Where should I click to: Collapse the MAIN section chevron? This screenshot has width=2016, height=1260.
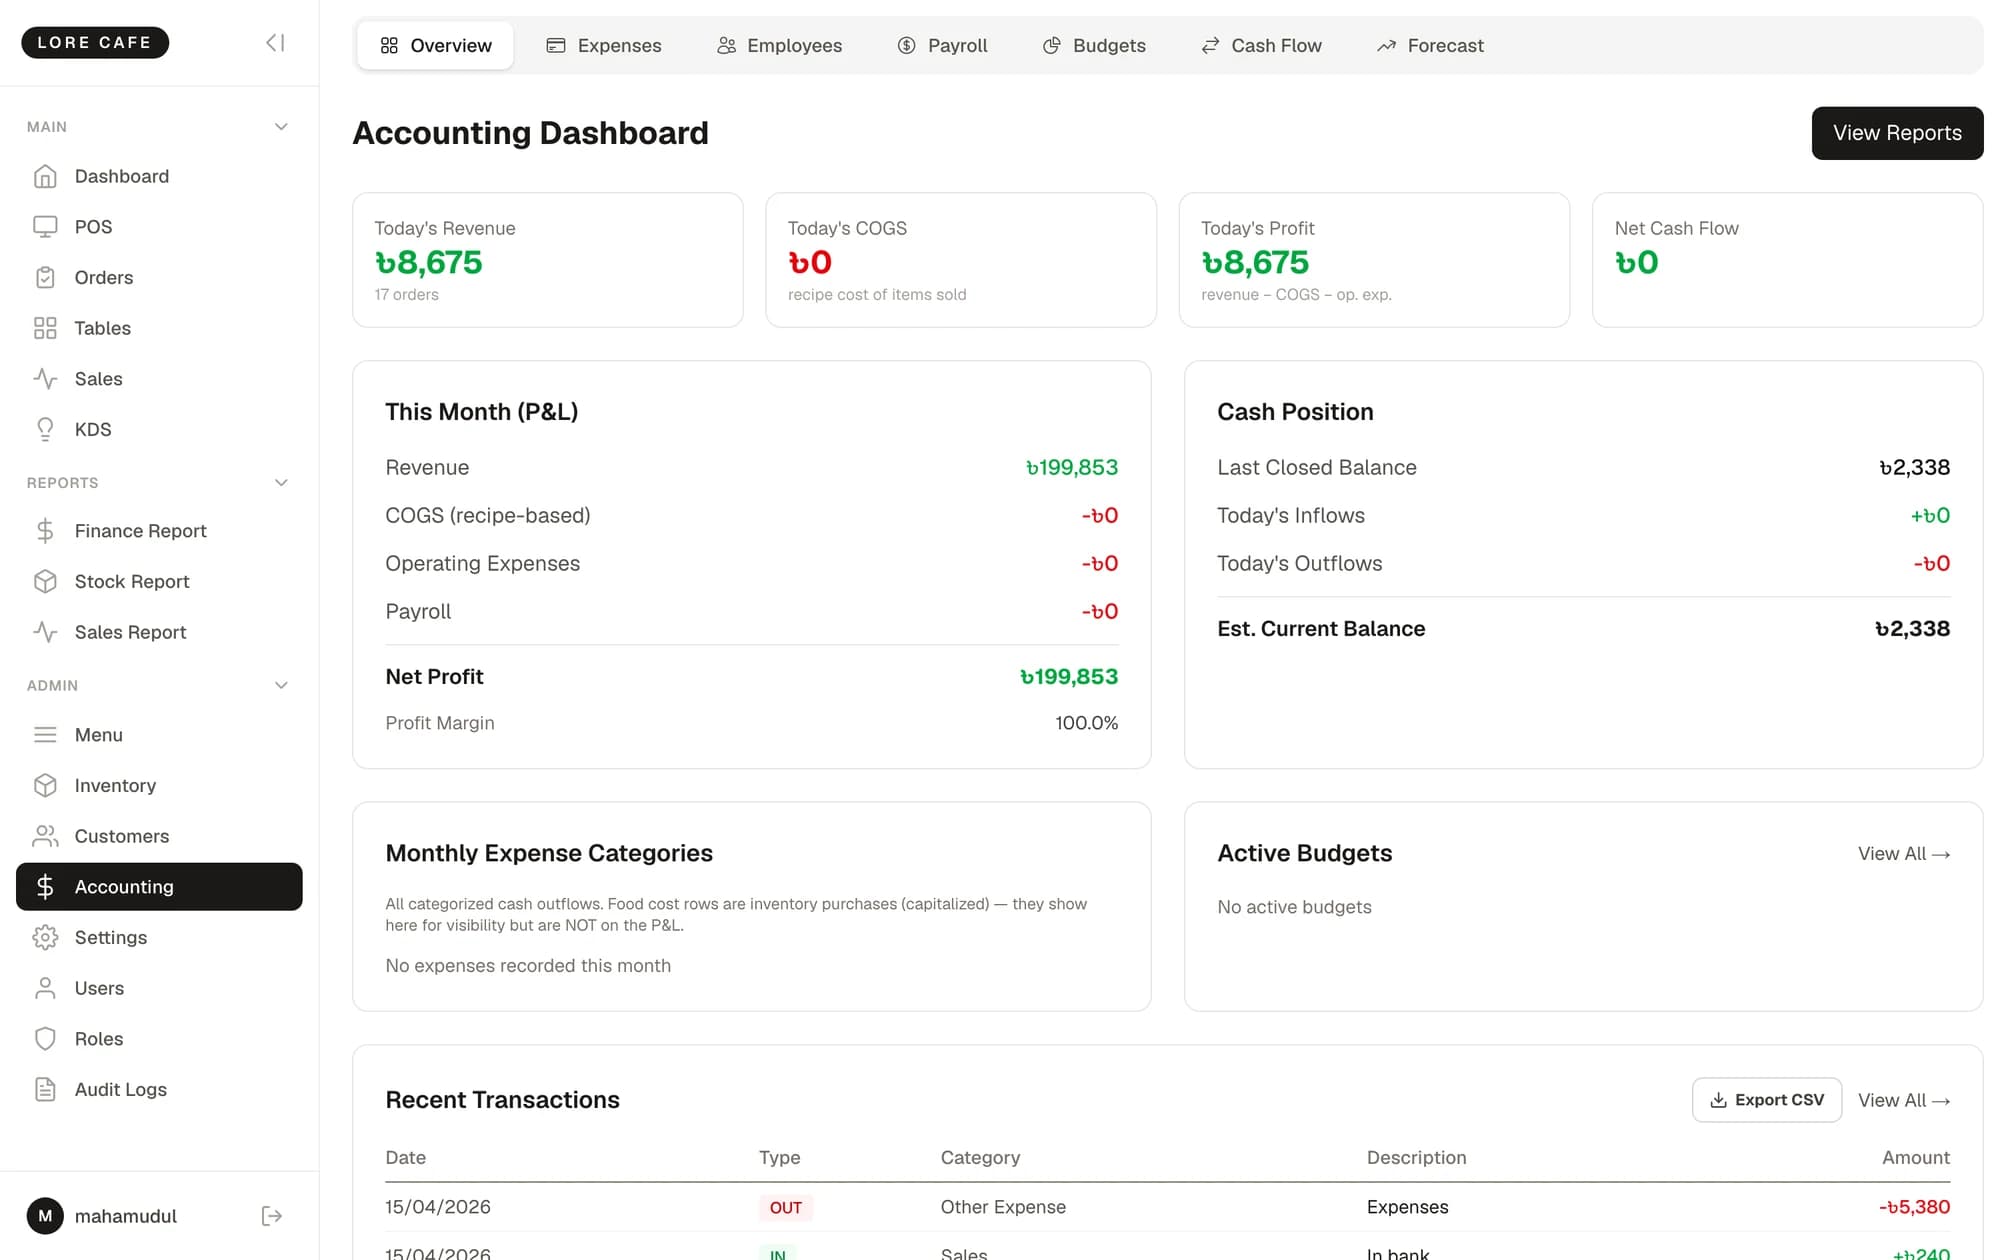coord(281,127)
